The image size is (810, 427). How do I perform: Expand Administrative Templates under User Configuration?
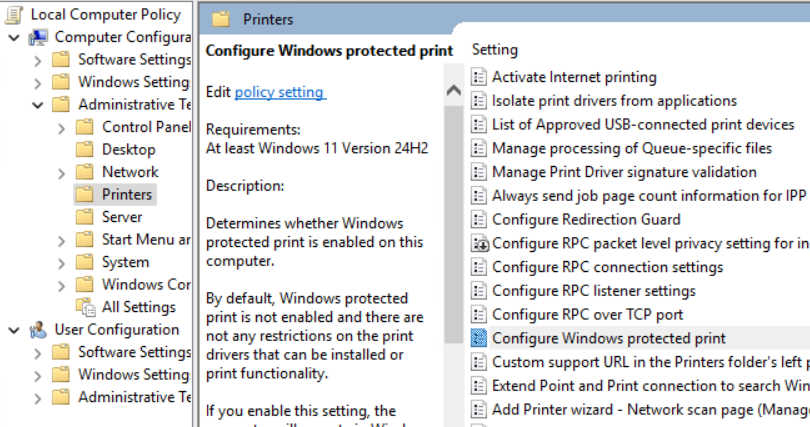coord(38,398)
